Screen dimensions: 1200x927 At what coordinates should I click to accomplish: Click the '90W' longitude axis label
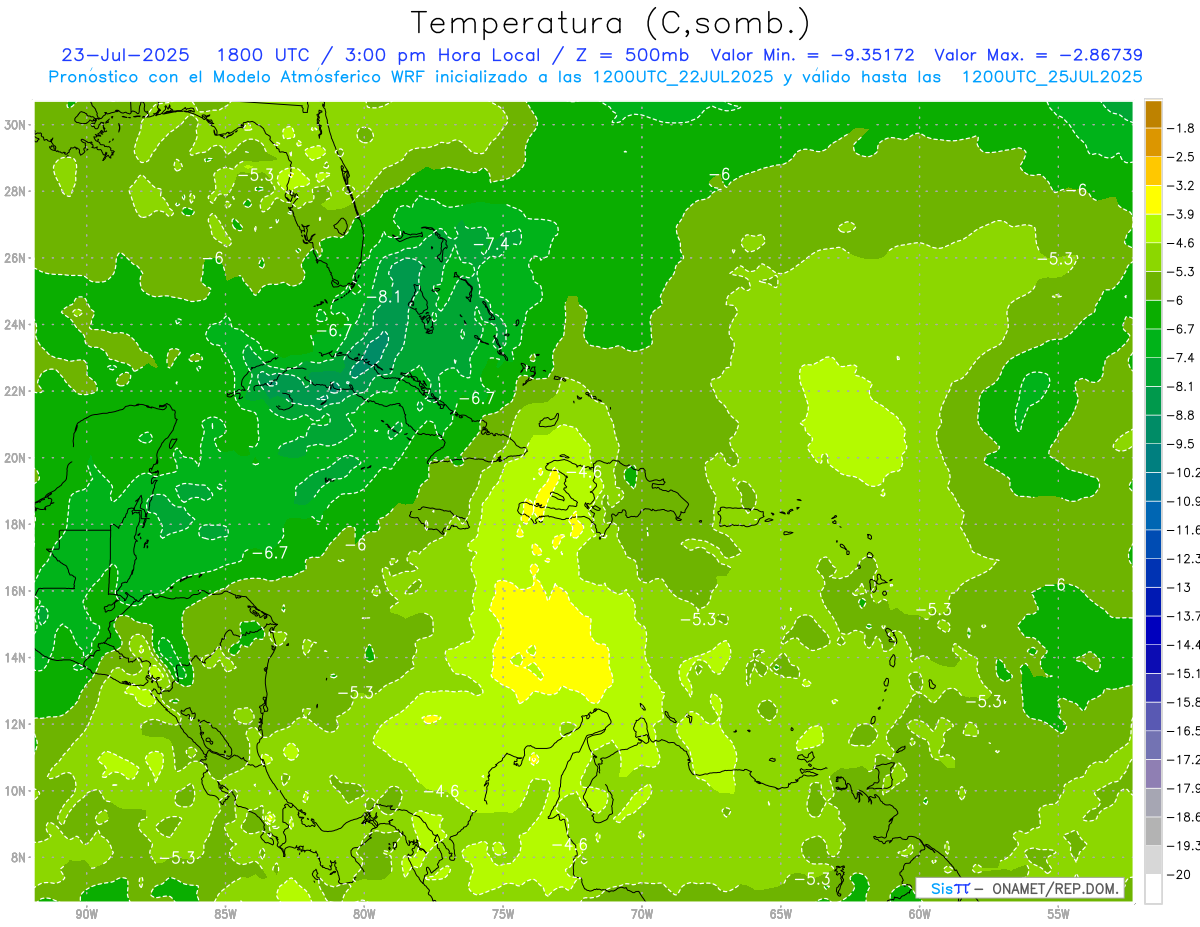click(86, 914)
